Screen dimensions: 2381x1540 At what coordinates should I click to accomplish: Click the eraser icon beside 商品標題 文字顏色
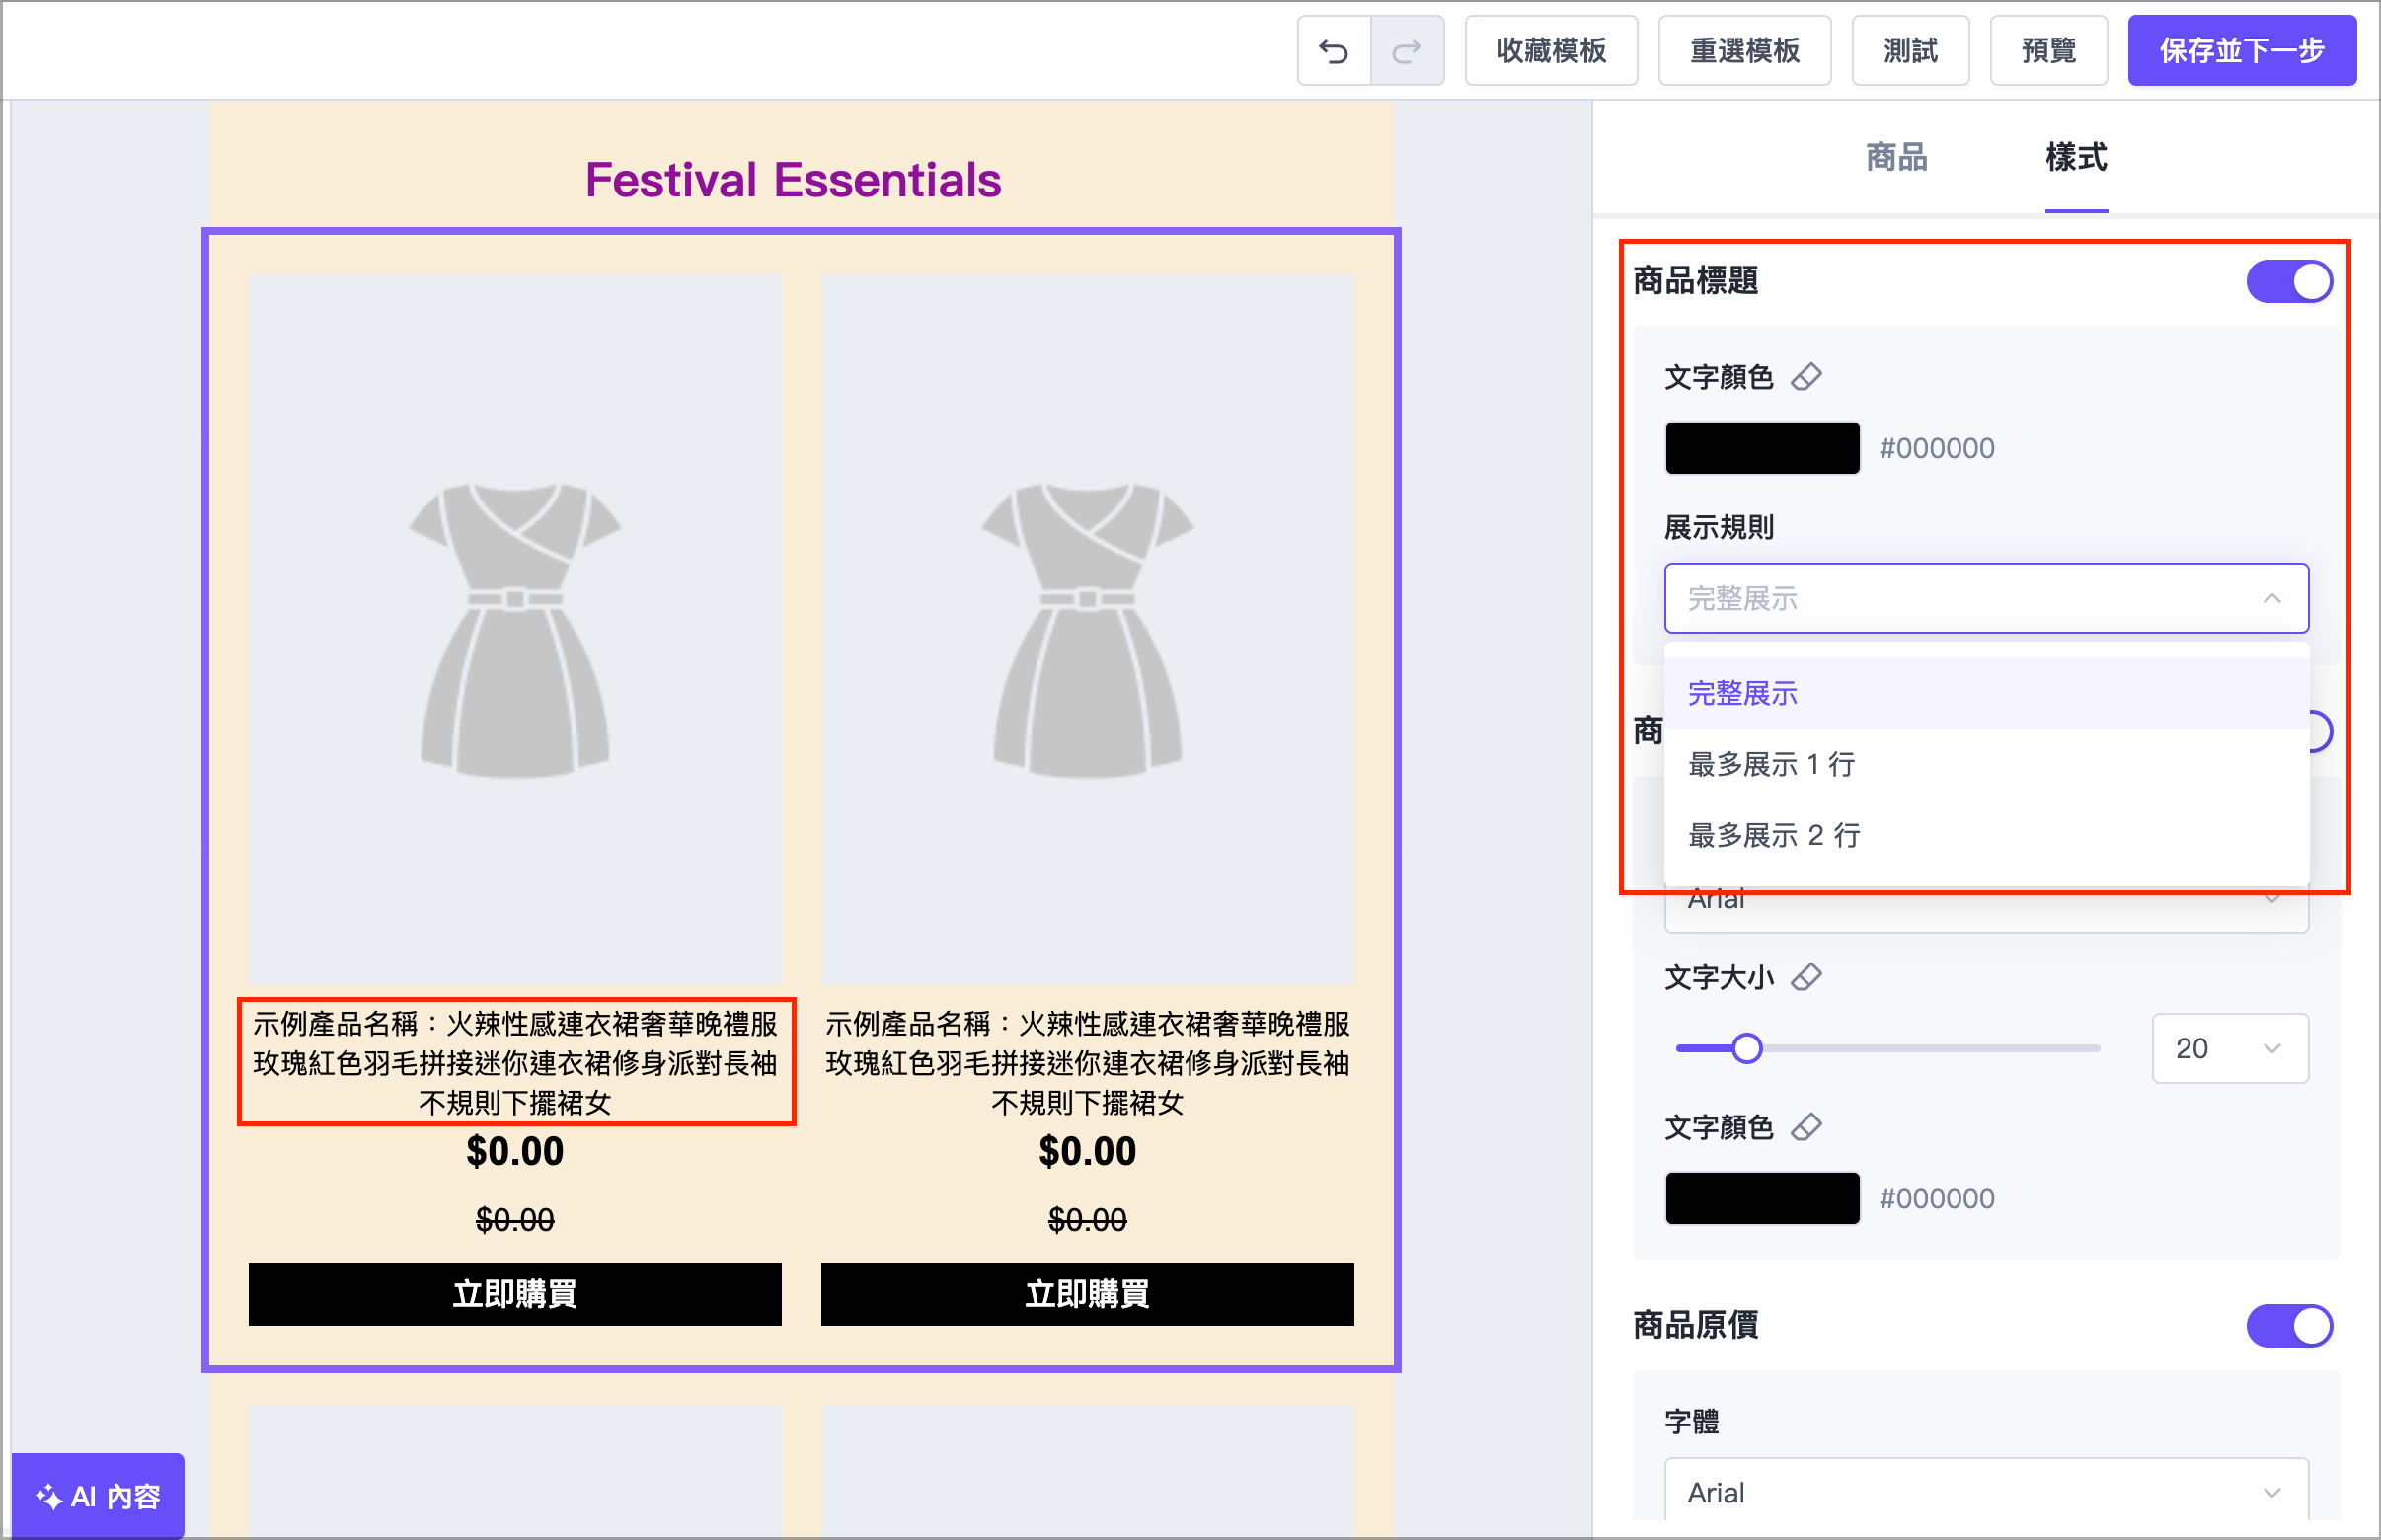(1808, 377)
